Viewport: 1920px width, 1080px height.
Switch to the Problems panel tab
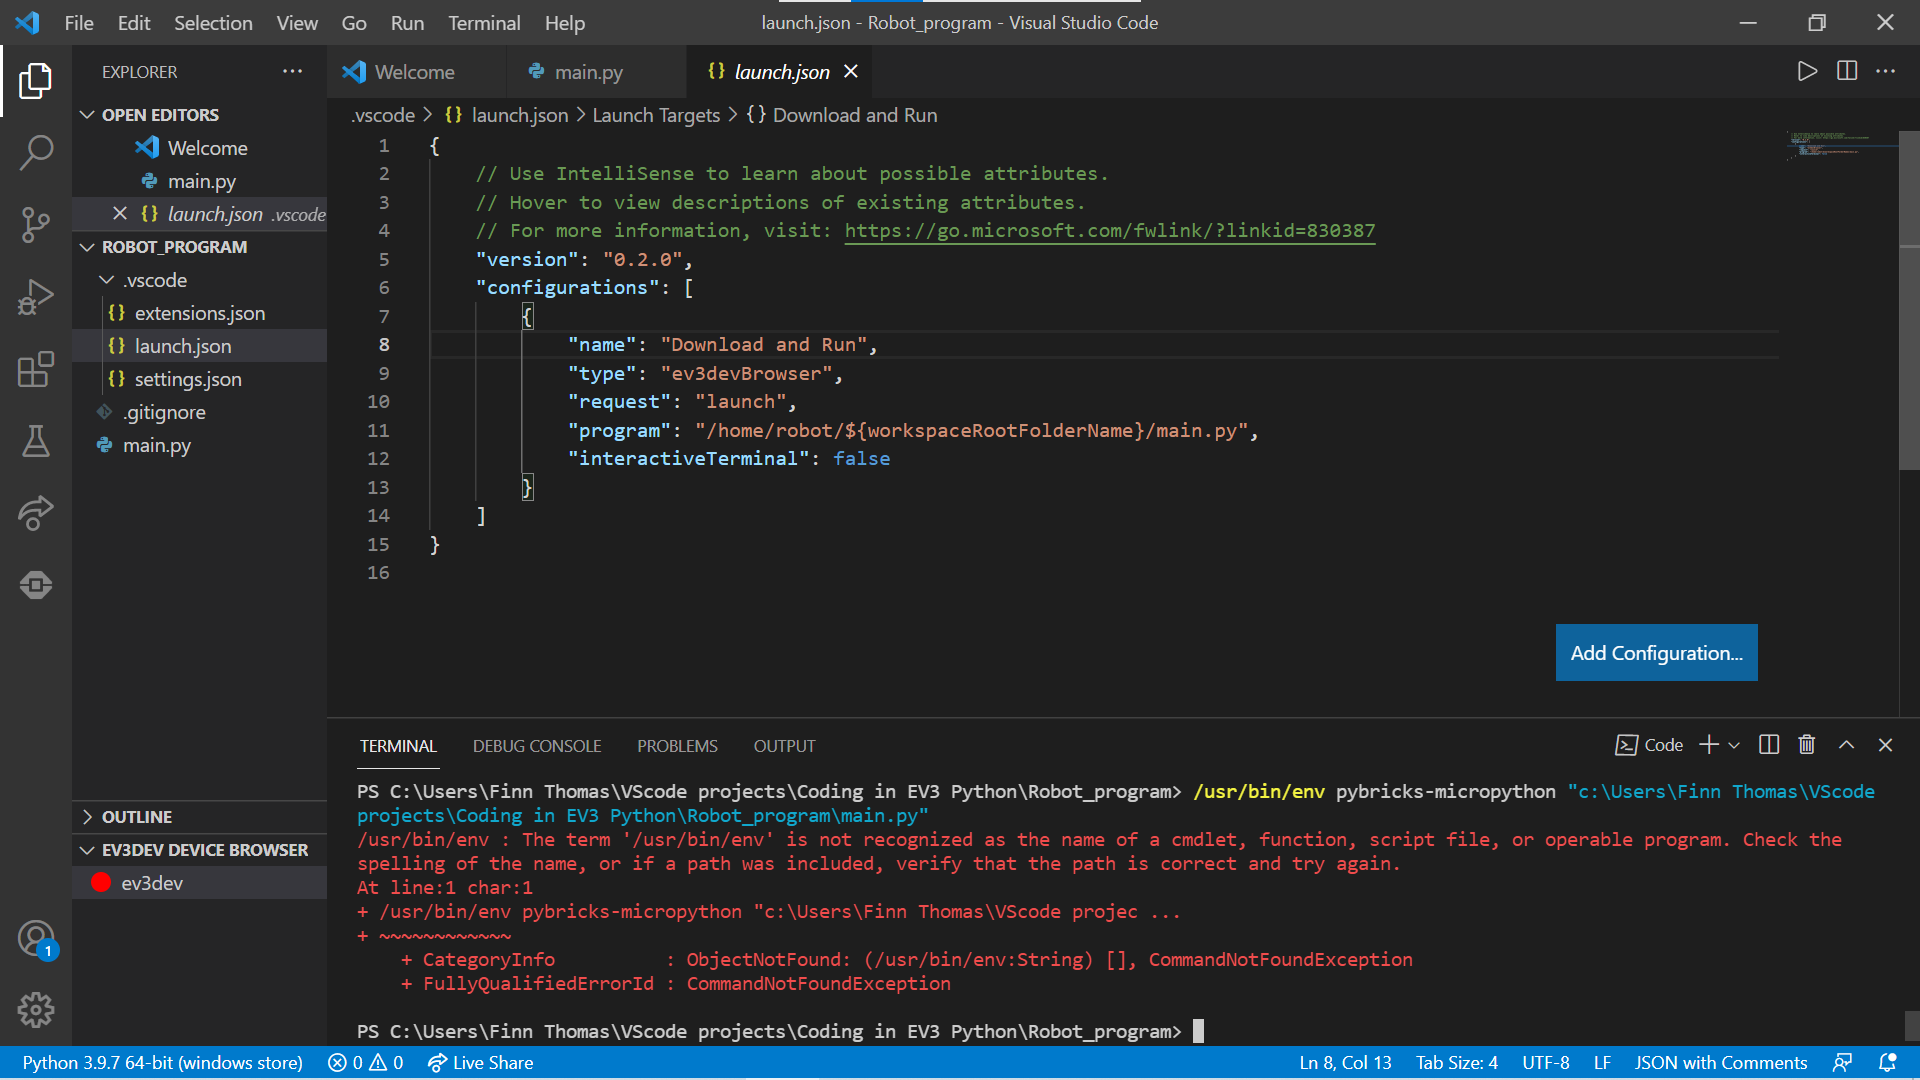[677, 746]
